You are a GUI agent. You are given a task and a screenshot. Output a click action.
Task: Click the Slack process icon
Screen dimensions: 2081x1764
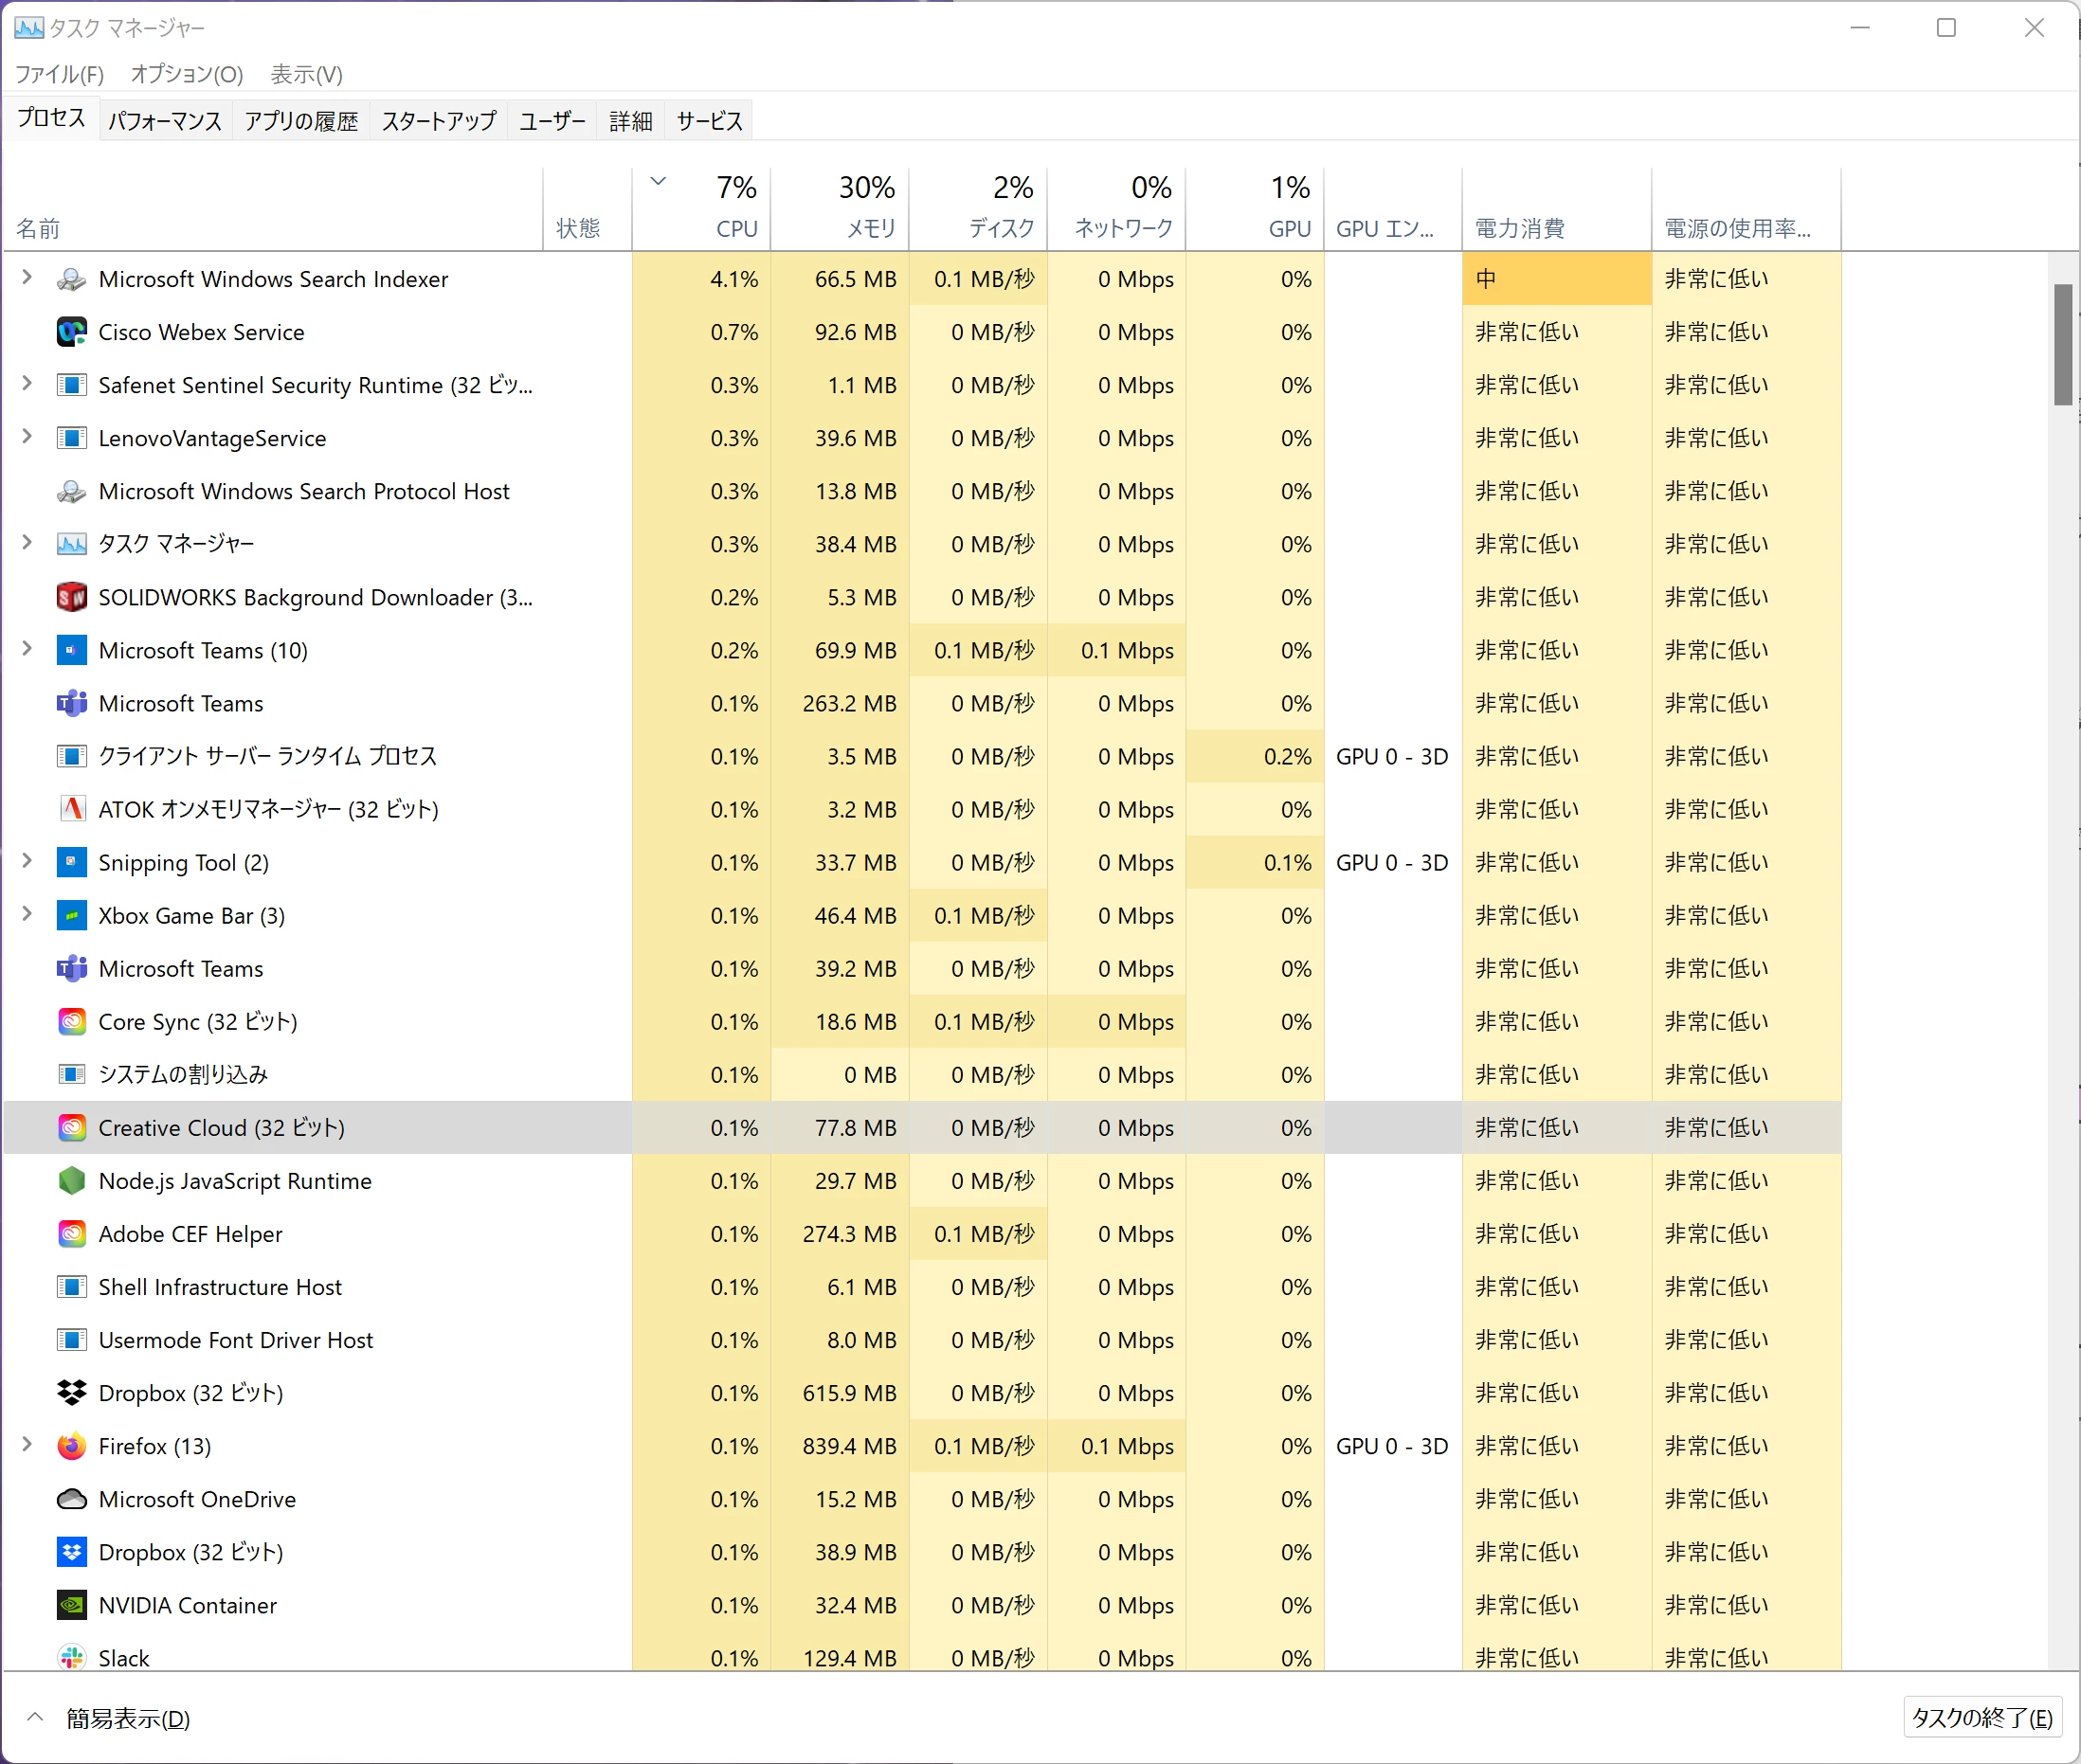[x=71, y=1657]
